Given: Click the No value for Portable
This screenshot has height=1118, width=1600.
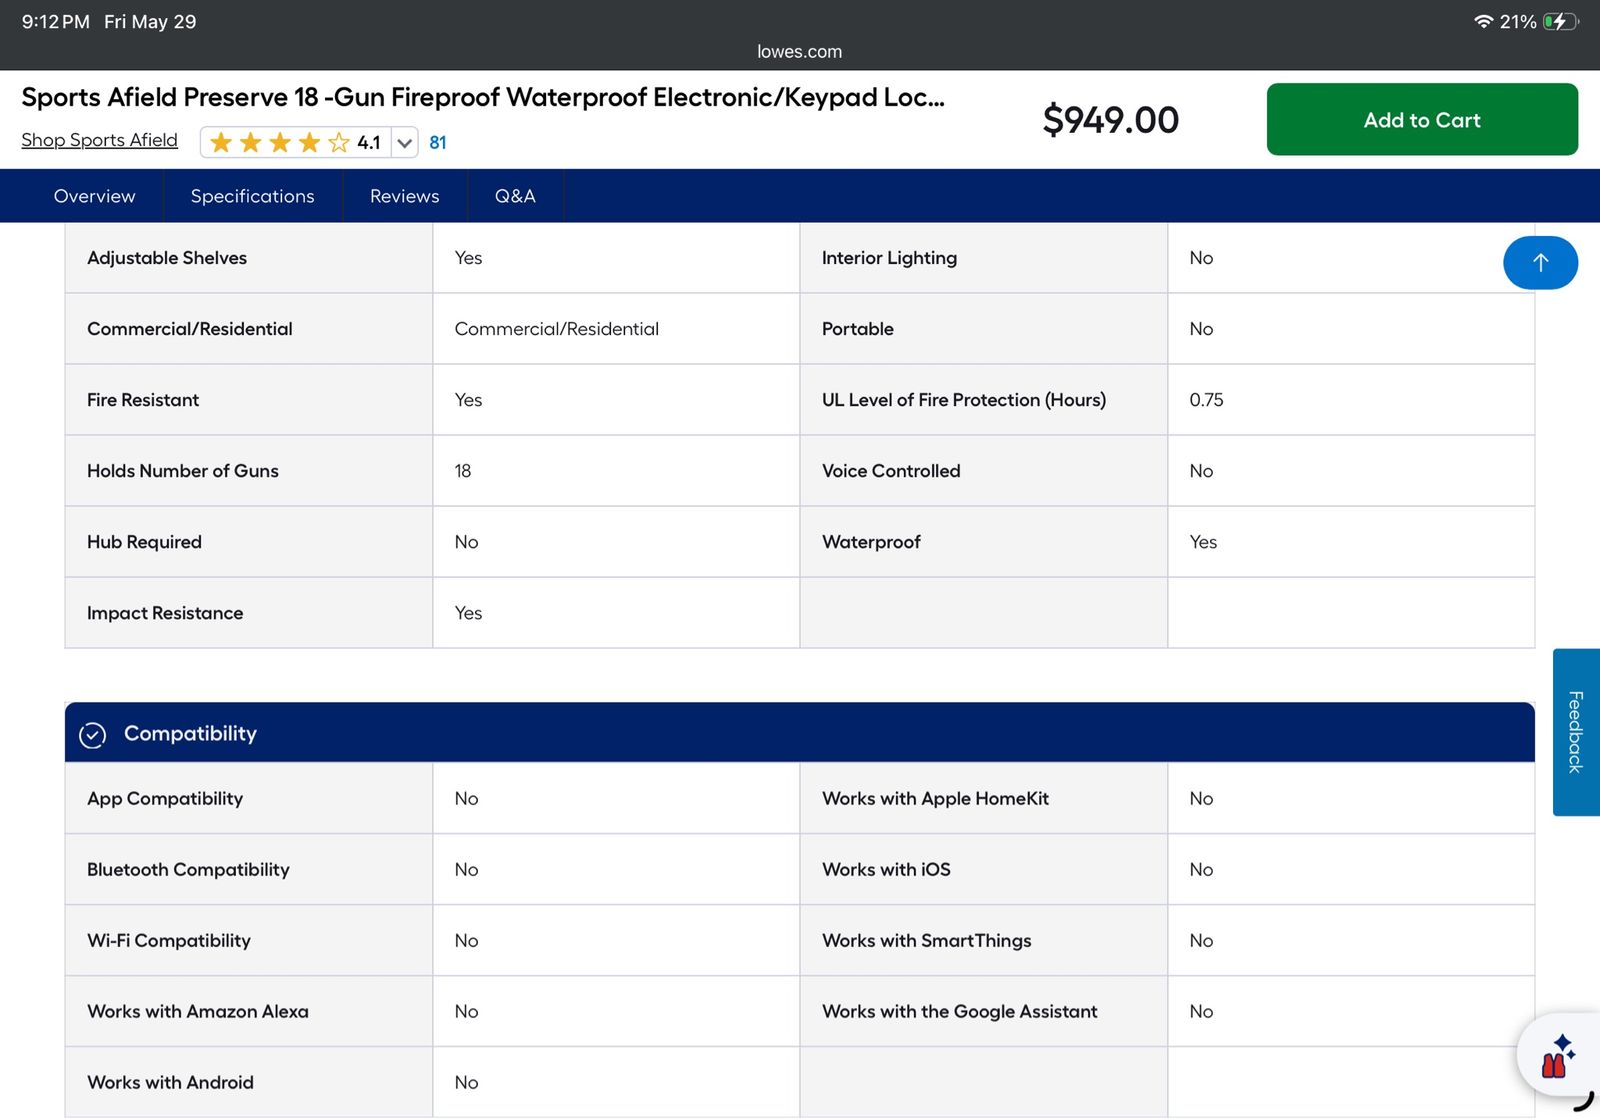Looking at the screenshot, I should click(1201, 329).
